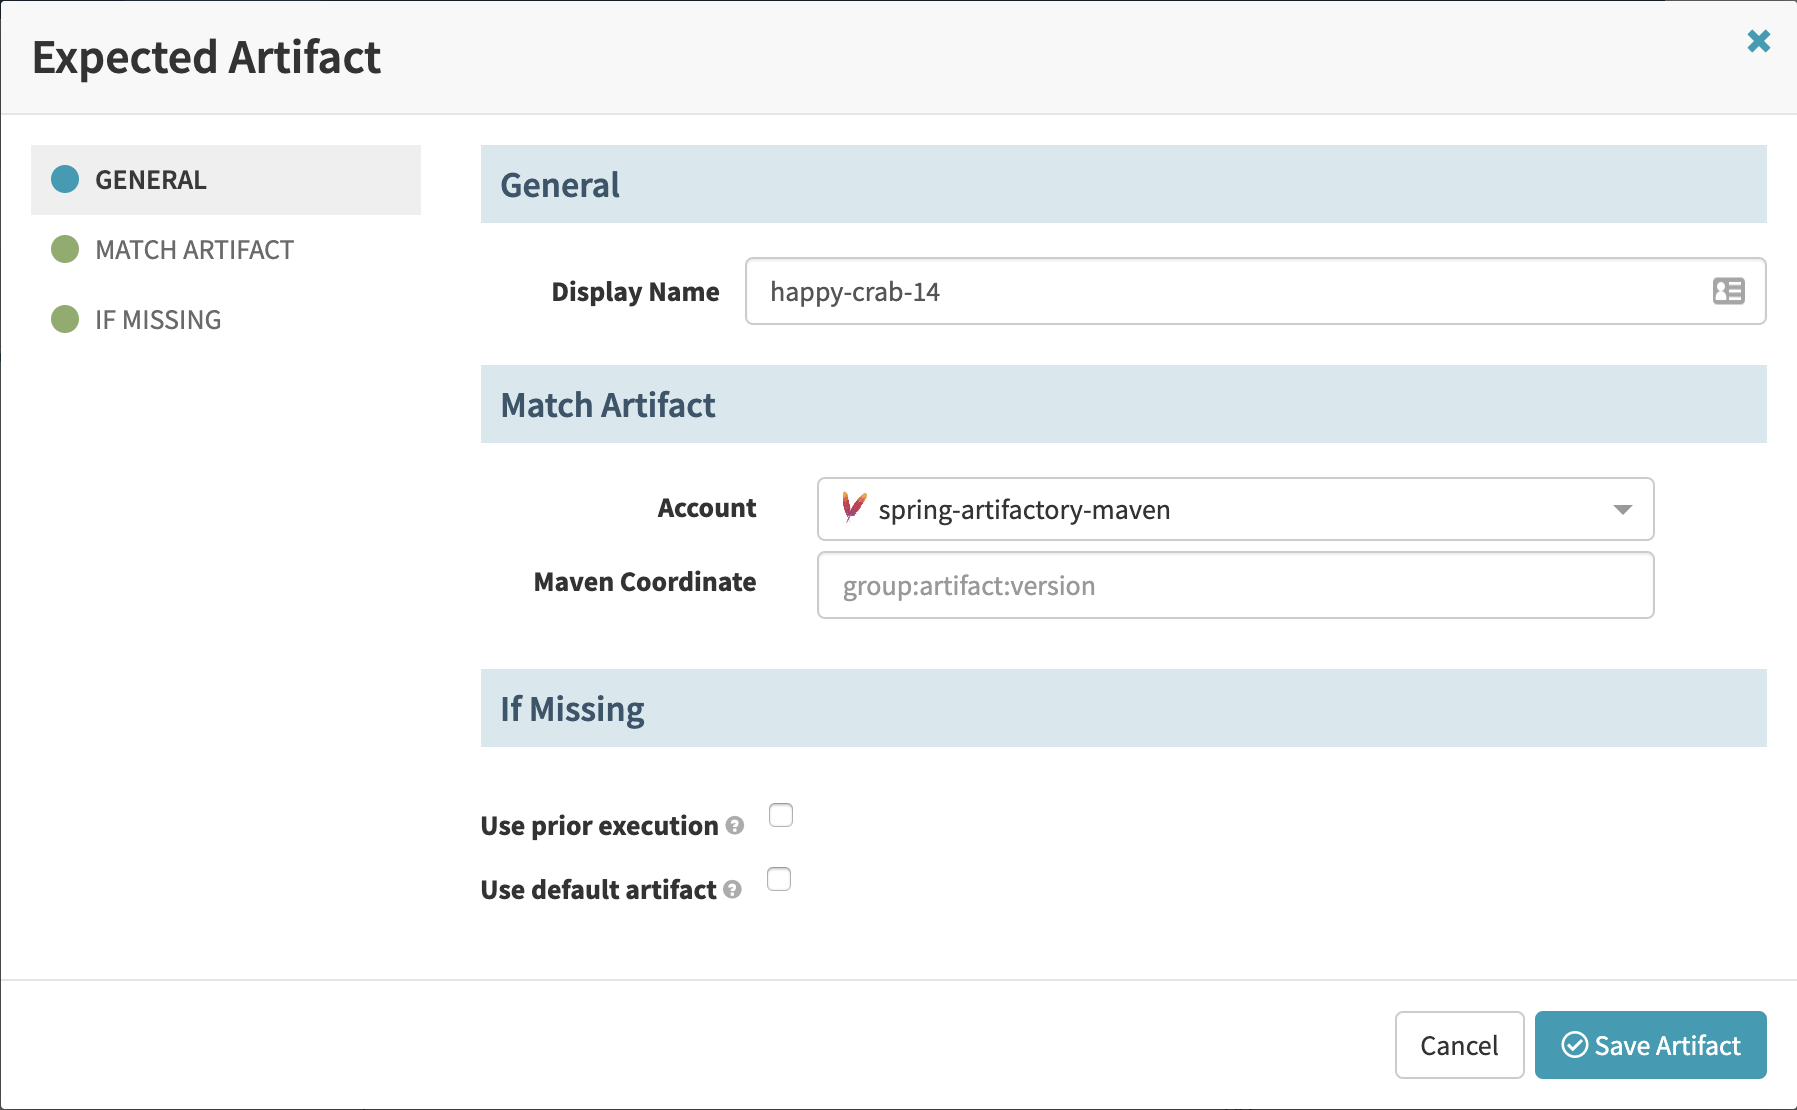The width and height of the screenshot is (1797, 1110).
Task: Click the Maven Coordinate label
Action: click(645, 582)
